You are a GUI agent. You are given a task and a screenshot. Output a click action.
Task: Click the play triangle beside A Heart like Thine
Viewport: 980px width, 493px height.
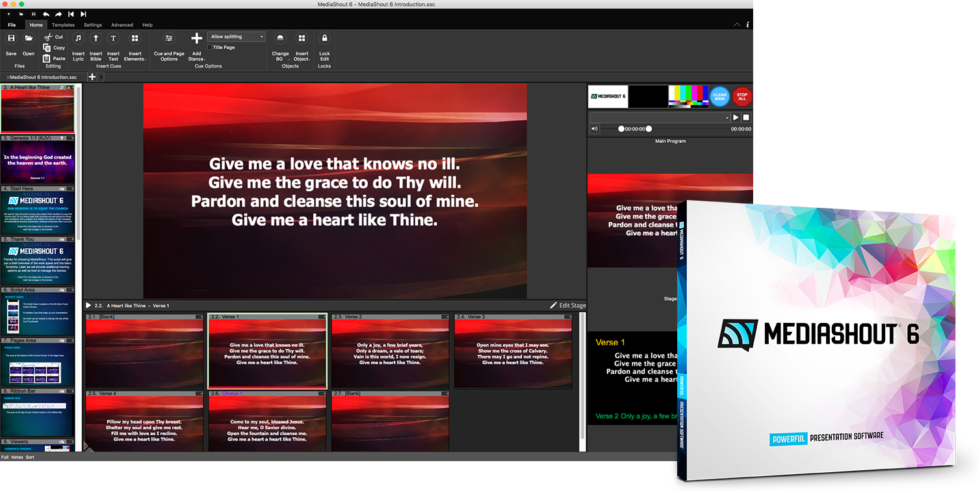tap(88, 306)
